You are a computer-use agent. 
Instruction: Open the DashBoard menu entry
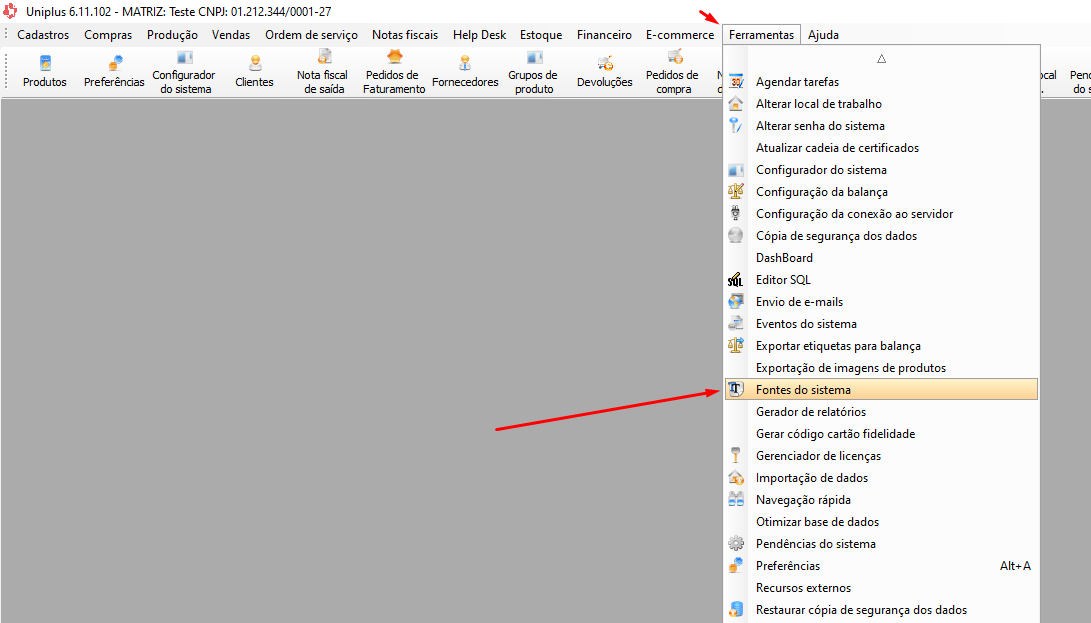click(882, 258)
